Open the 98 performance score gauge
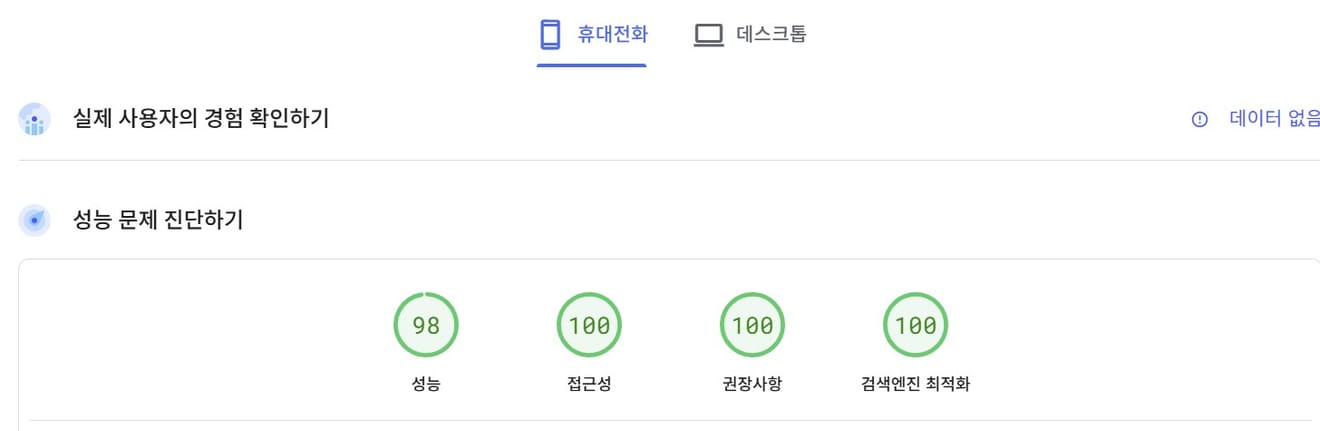Viewport: 1320px width, 431px height. tap(426, 325)
